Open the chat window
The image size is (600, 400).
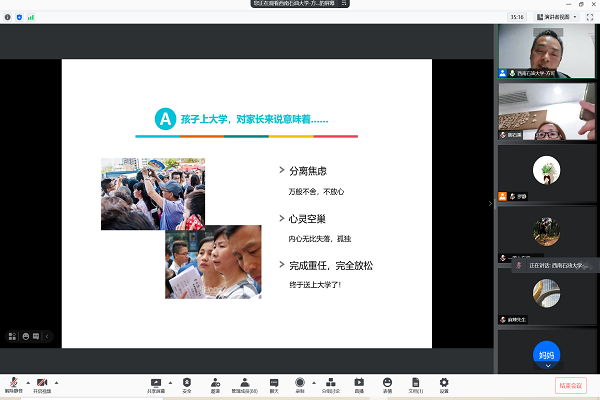point(273,383)
